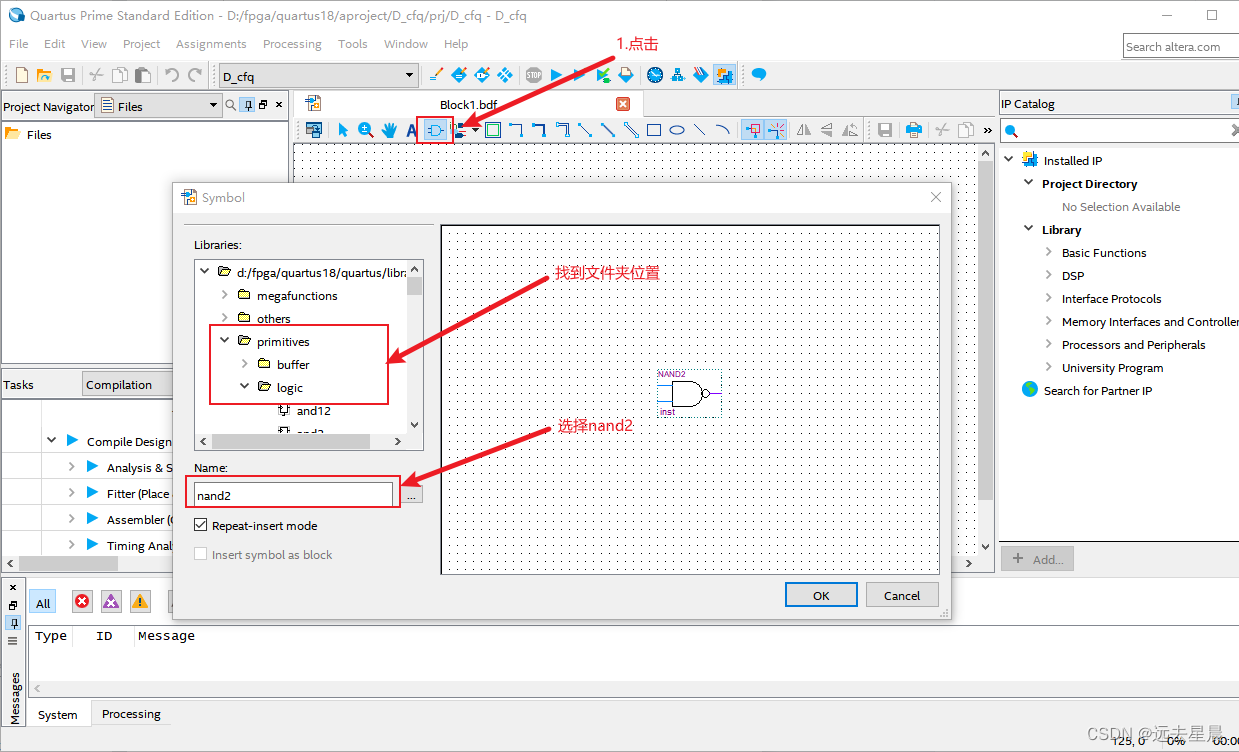Screen dimensions: 1239x752
Task: Stop processing with the STOP icon
Action: [x=534, y=75]
